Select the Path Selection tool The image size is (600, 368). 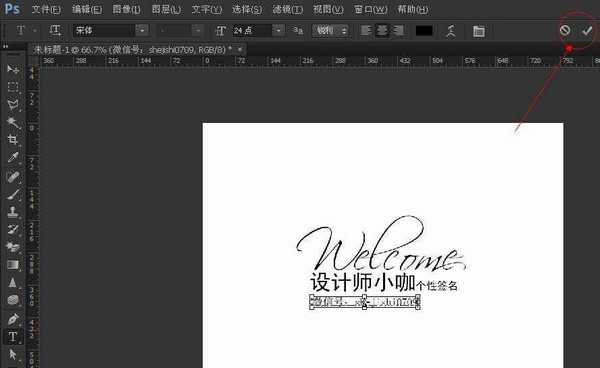[13, 354]
